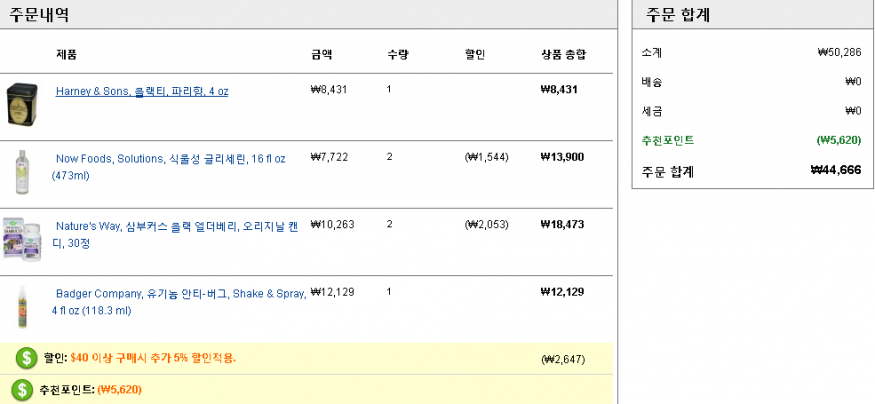The height and width of the screenshot is (404, 875).
Task: Click the 금액 column header
Action: [321, 55]
